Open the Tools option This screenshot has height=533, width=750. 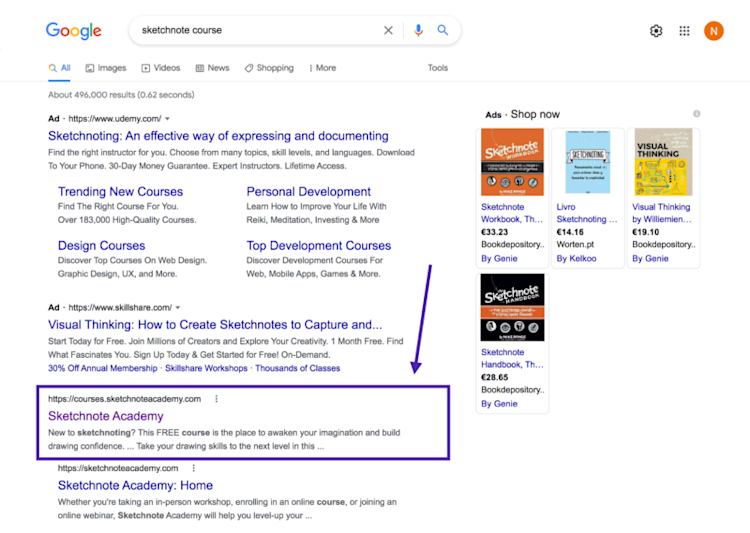pos(438,68)
